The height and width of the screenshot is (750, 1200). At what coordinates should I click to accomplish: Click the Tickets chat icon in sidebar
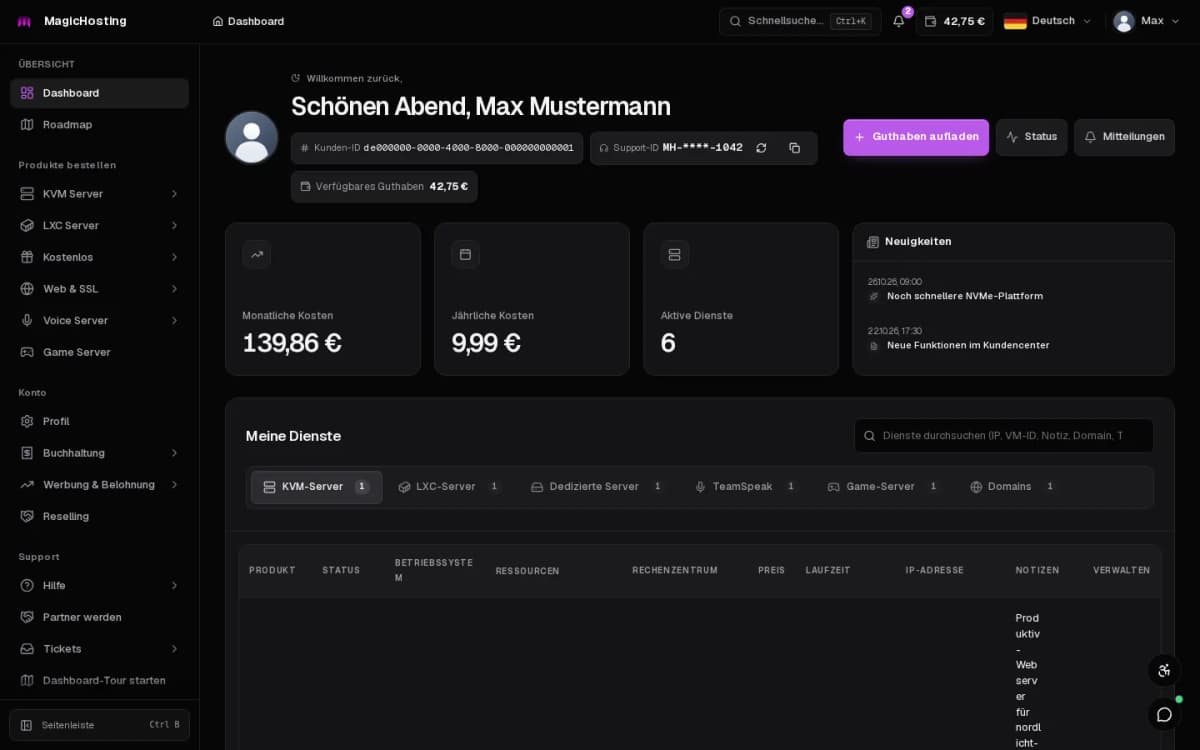(27, 649)
